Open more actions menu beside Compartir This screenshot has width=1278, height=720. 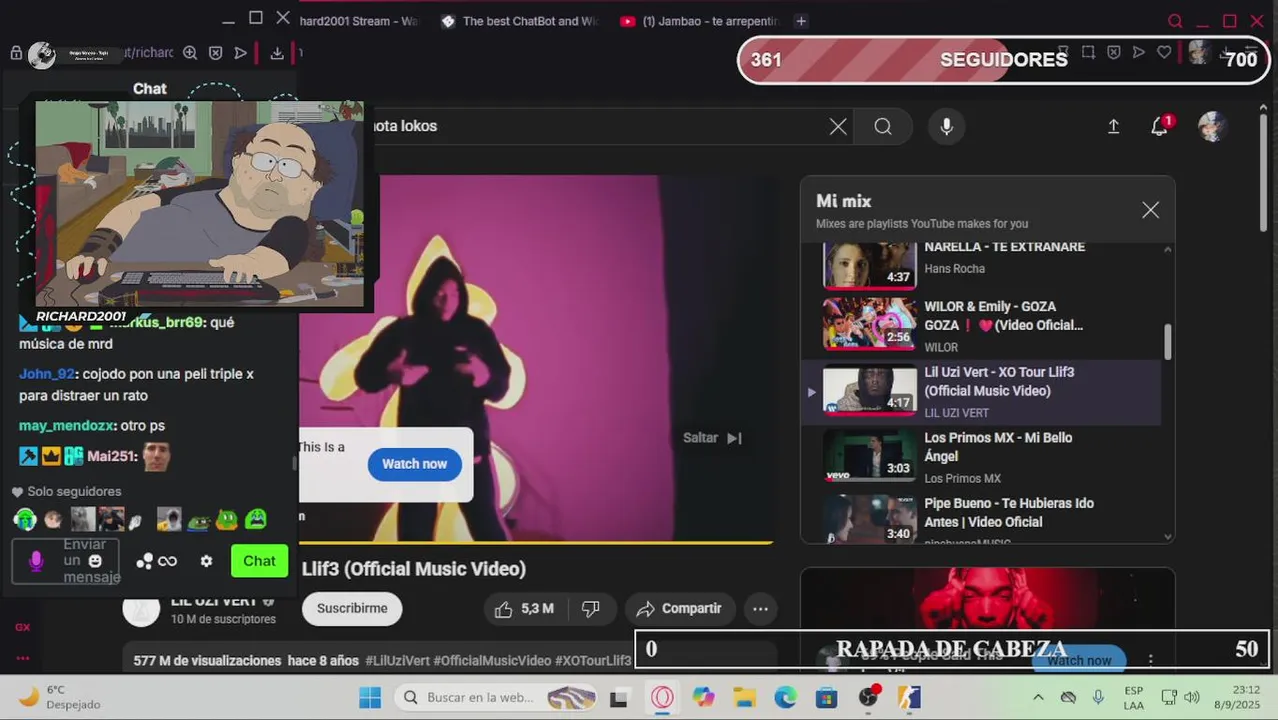tap(760, 609)
